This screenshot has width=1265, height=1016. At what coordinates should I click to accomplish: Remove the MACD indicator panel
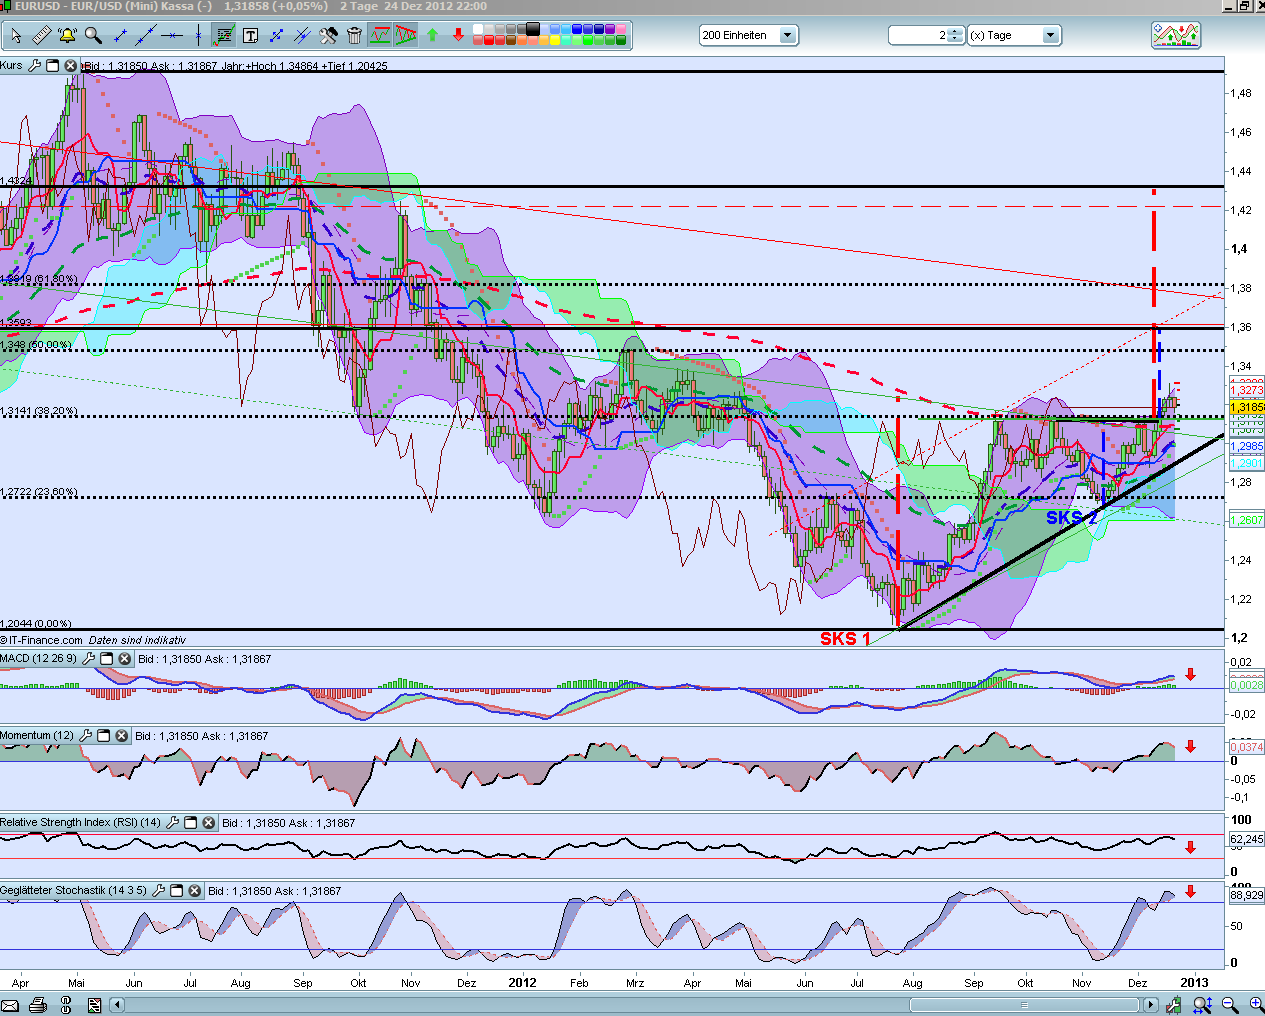(125, 658)
